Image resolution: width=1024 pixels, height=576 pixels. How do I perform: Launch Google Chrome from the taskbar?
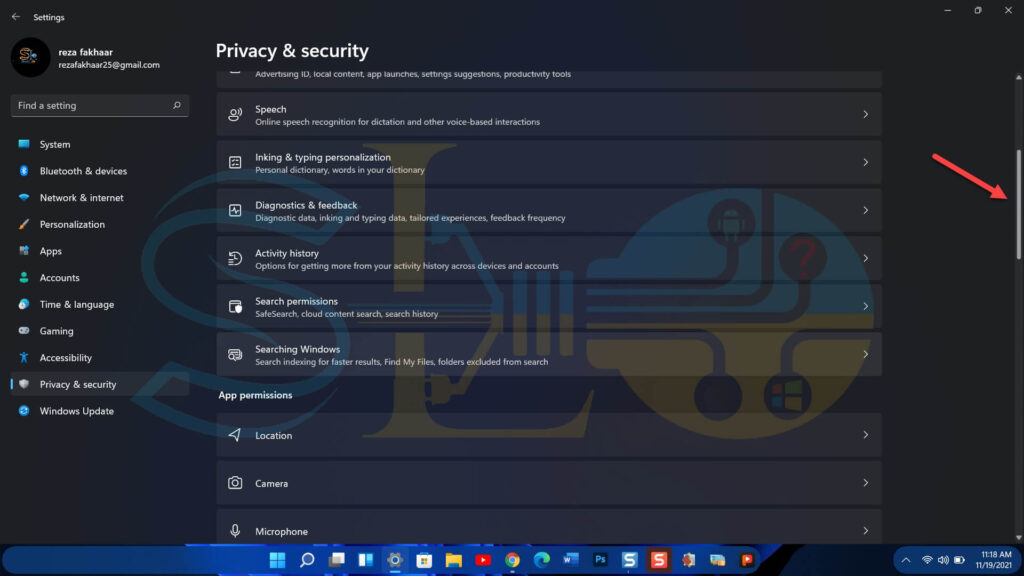tap(513, 560)
